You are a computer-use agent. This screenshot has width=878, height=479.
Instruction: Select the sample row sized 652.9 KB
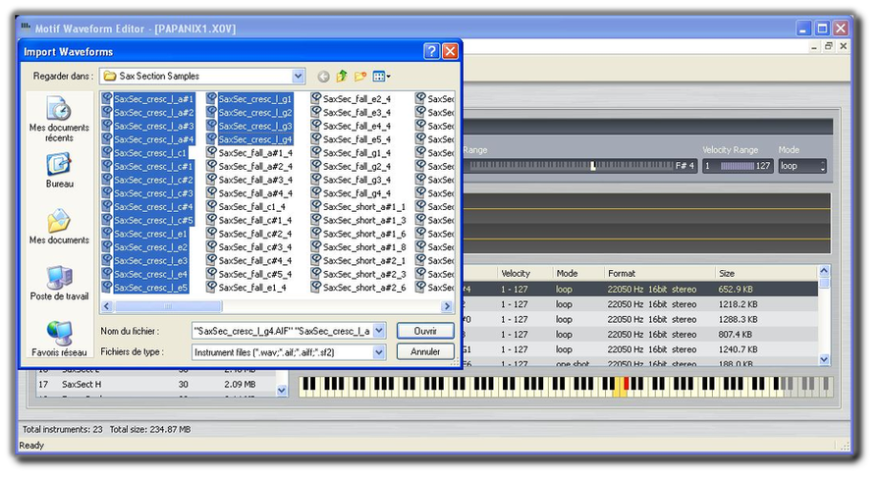[x=640, y=290]
